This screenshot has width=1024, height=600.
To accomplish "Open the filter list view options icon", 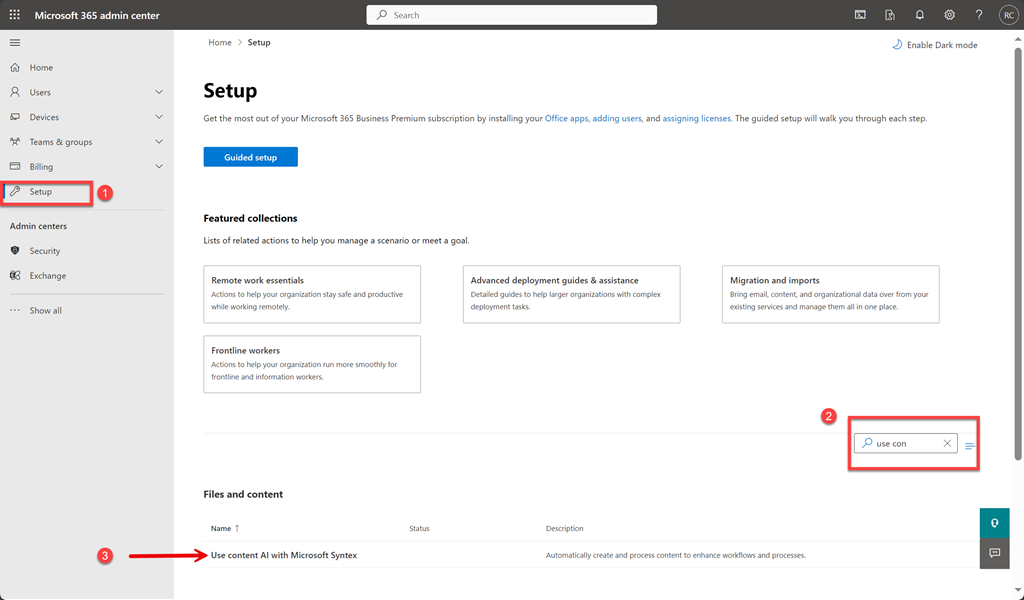I will (969, 446).
